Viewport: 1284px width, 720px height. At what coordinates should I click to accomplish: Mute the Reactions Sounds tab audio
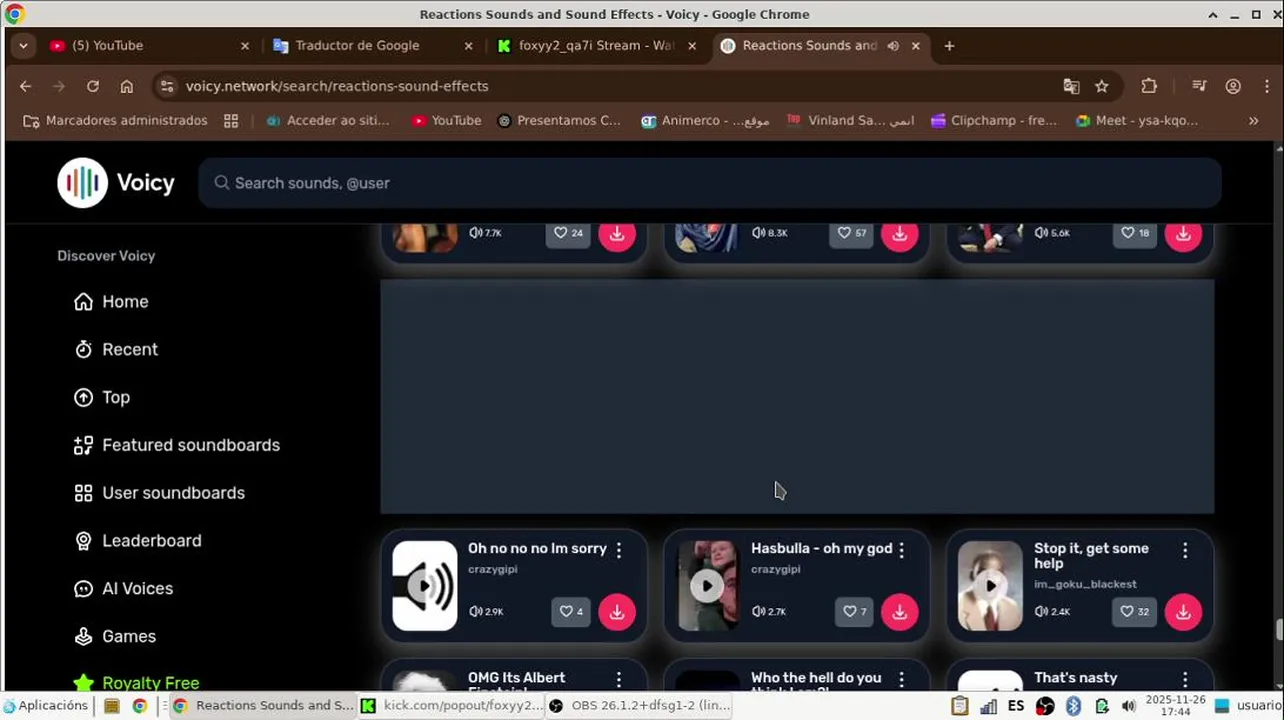(x=893, y=46)
